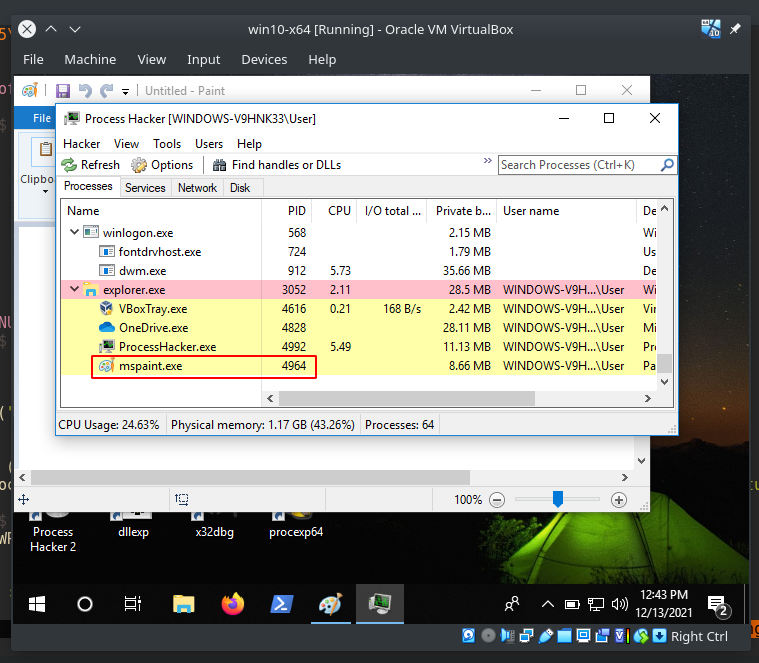Expand toolbar overflow chevron
Image resolution: width=759 pixels, height=663 pixels.
click(x=487, y=161)
